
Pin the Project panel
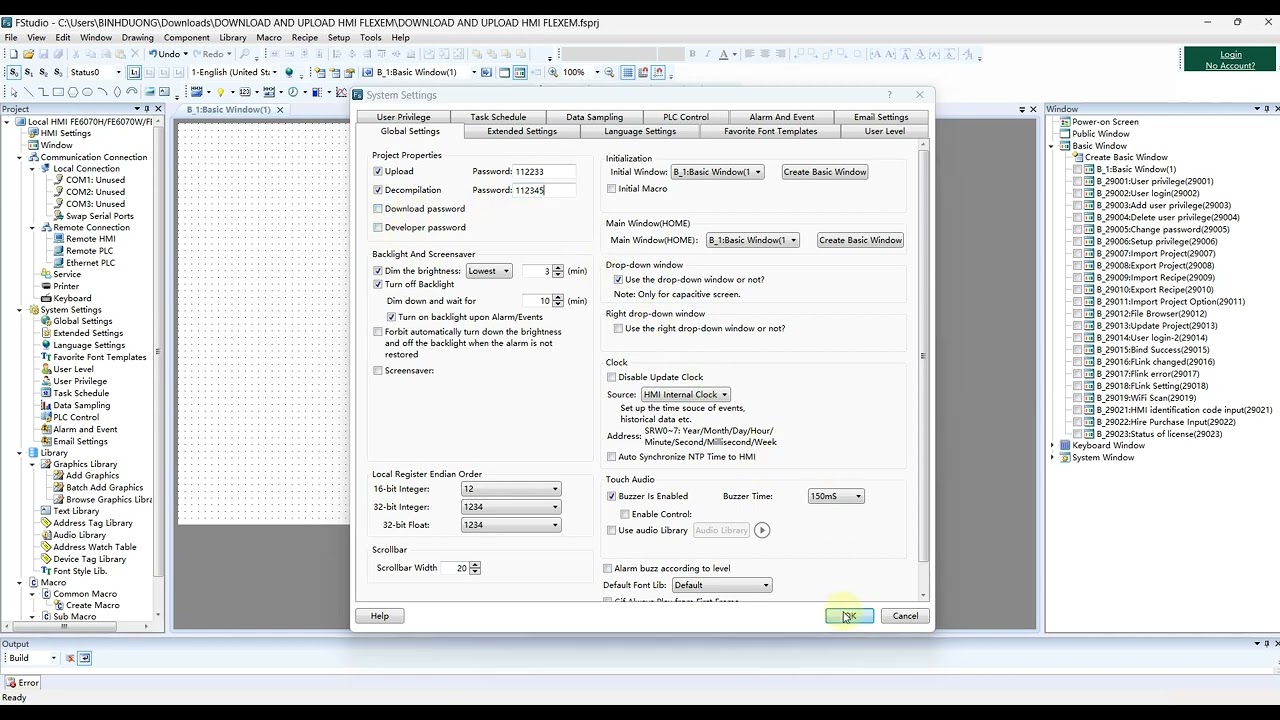[x=146, y=109]
